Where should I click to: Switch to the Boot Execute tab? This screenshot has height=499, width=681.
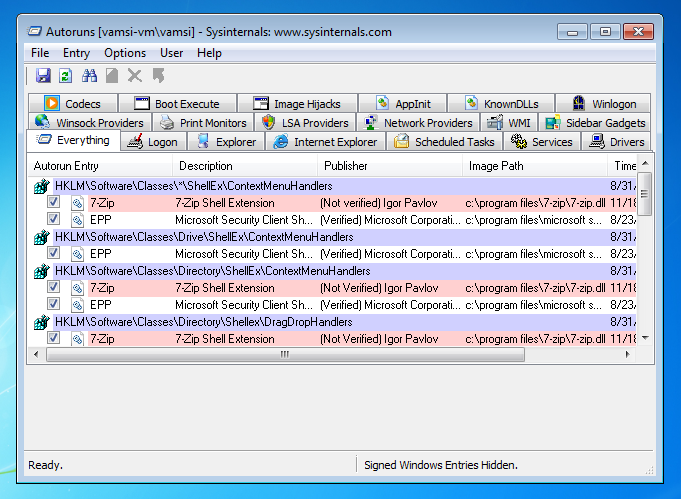point(178,103)
